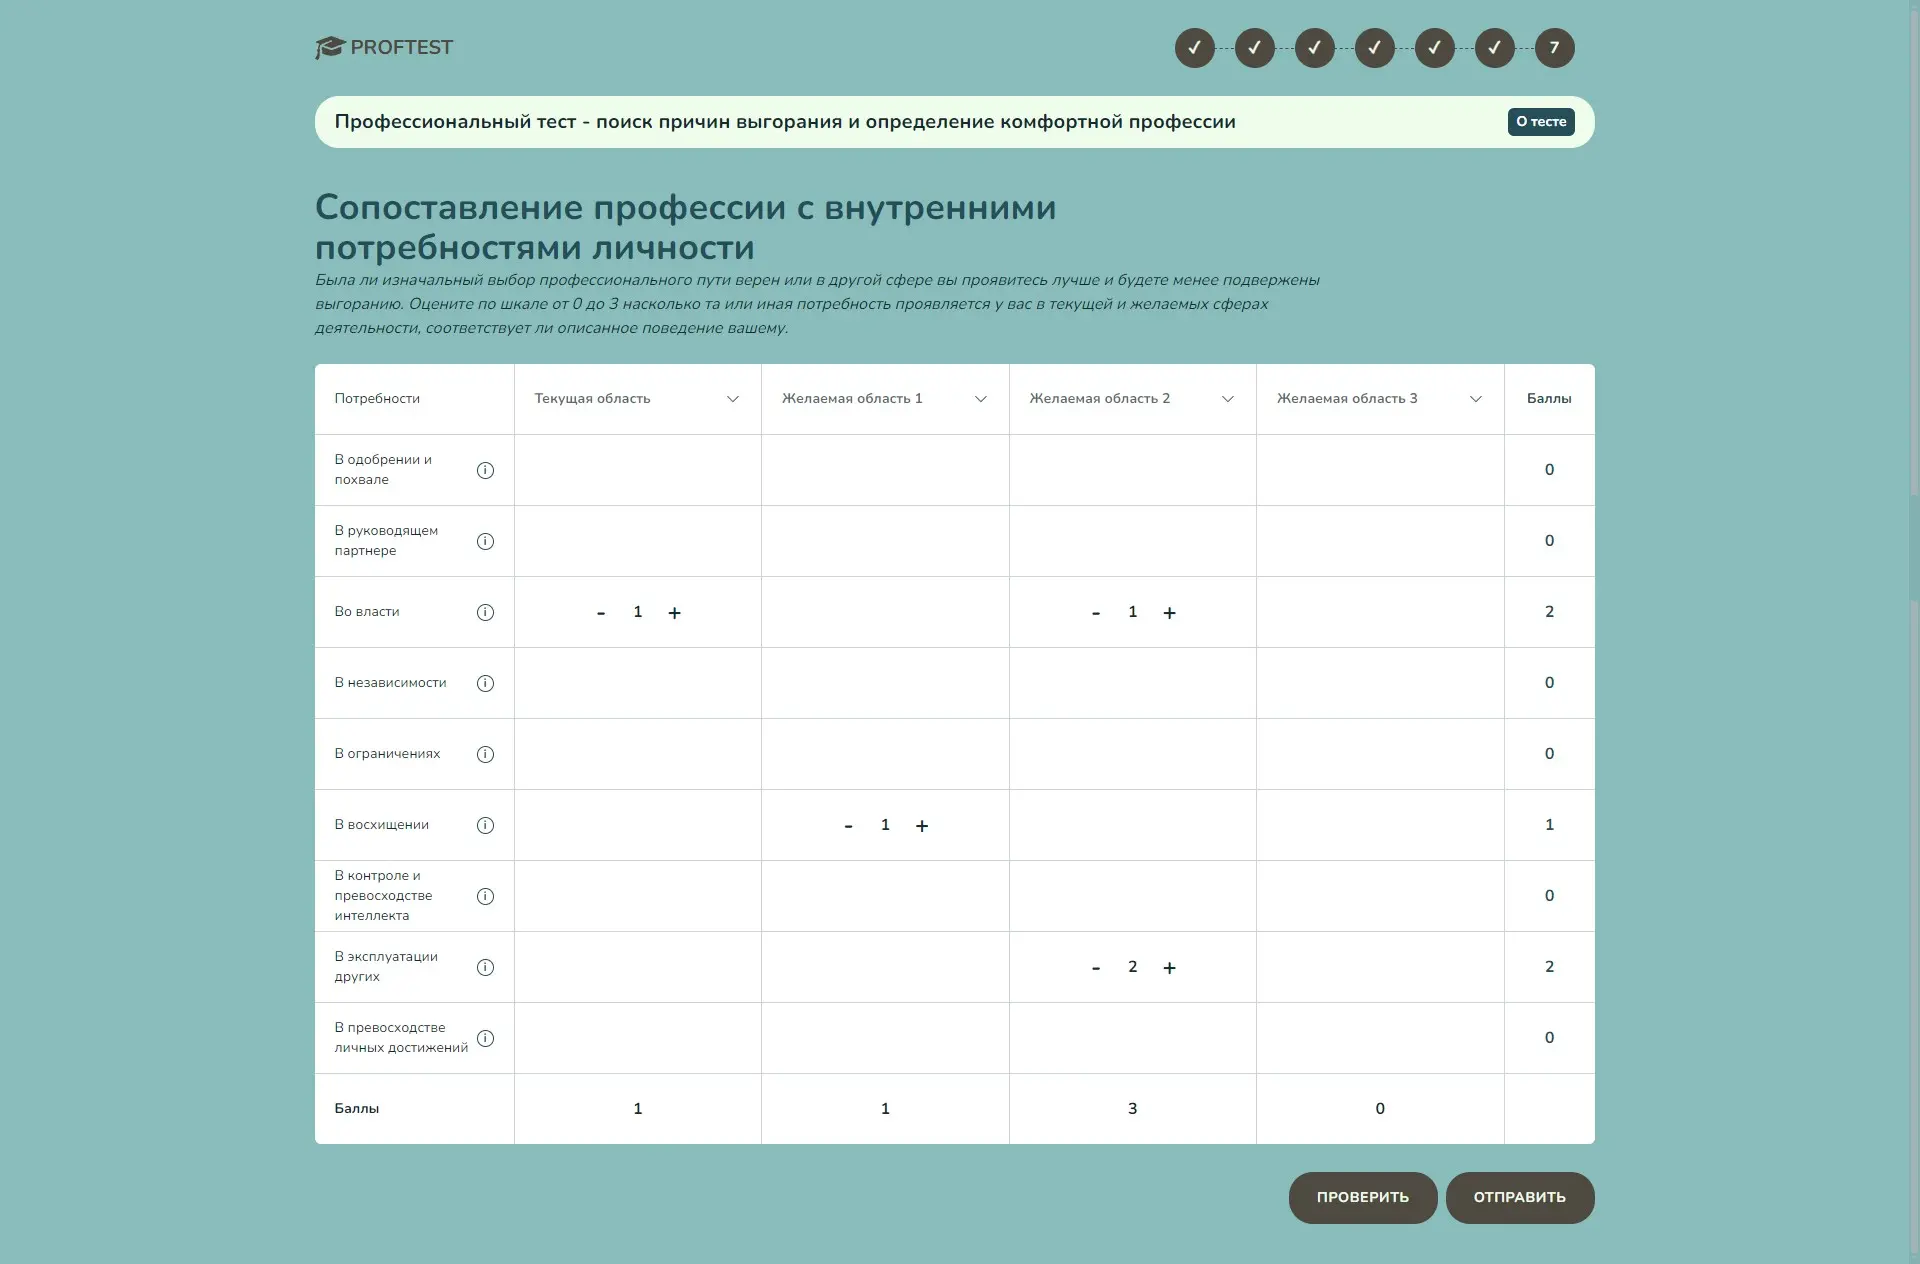Expand 'Желаемая область 3' dropdown
This screenshot has width=1920, height=1264.
click(x=1475, y=399)
